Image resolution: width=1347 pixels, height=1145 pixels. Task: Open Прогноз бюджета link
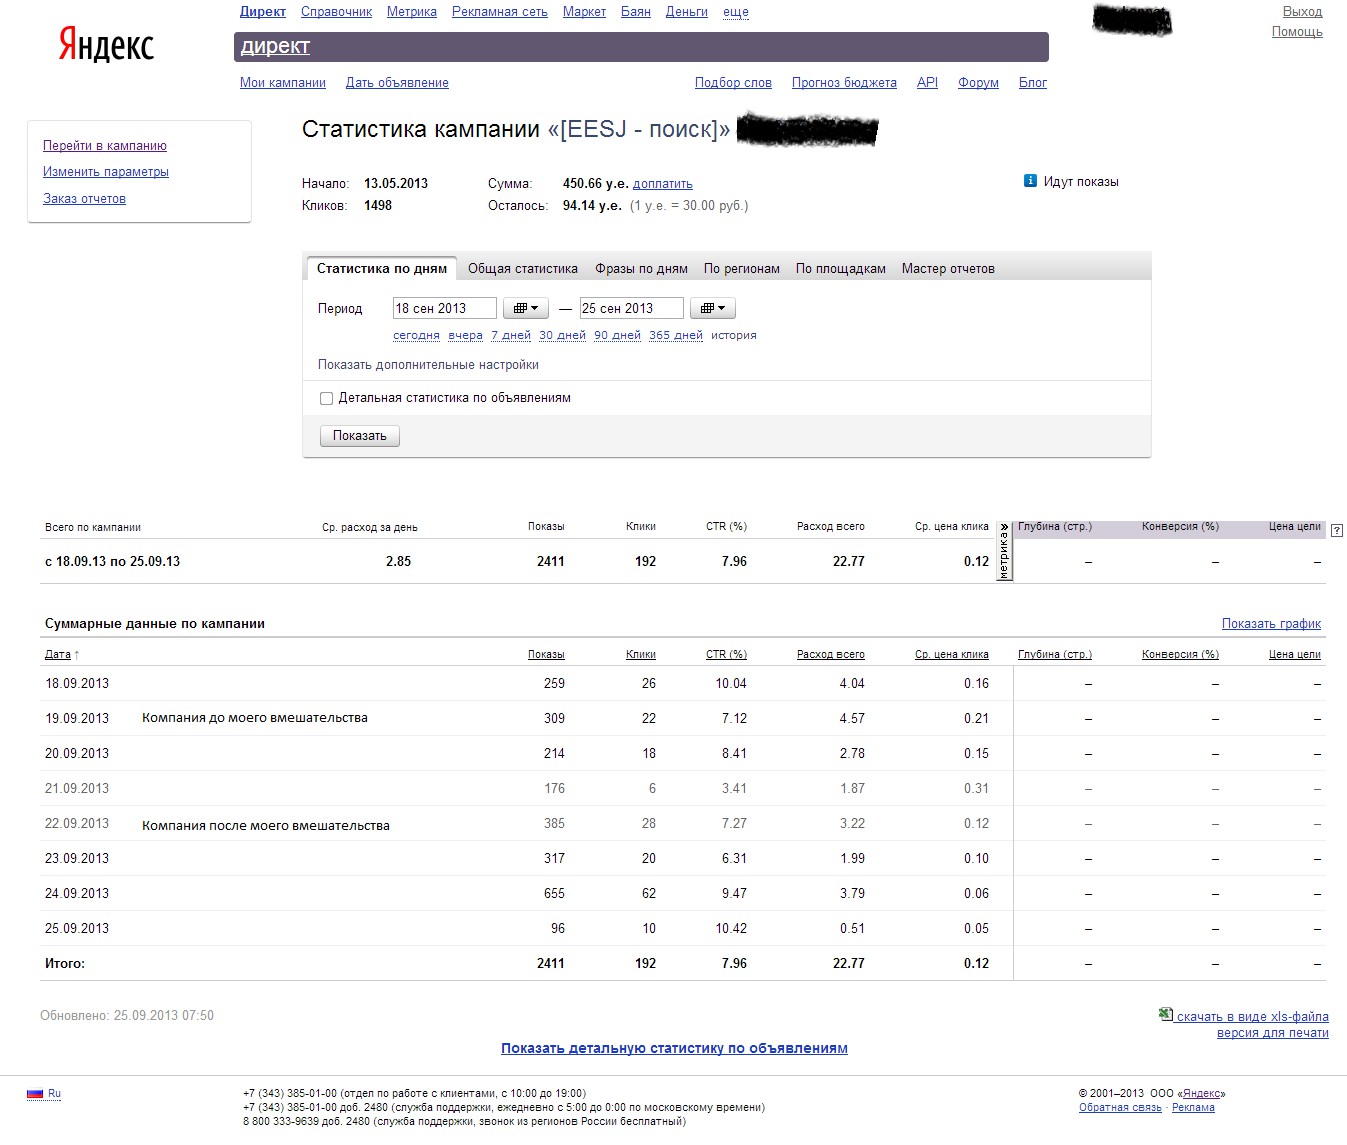point(844,83)
